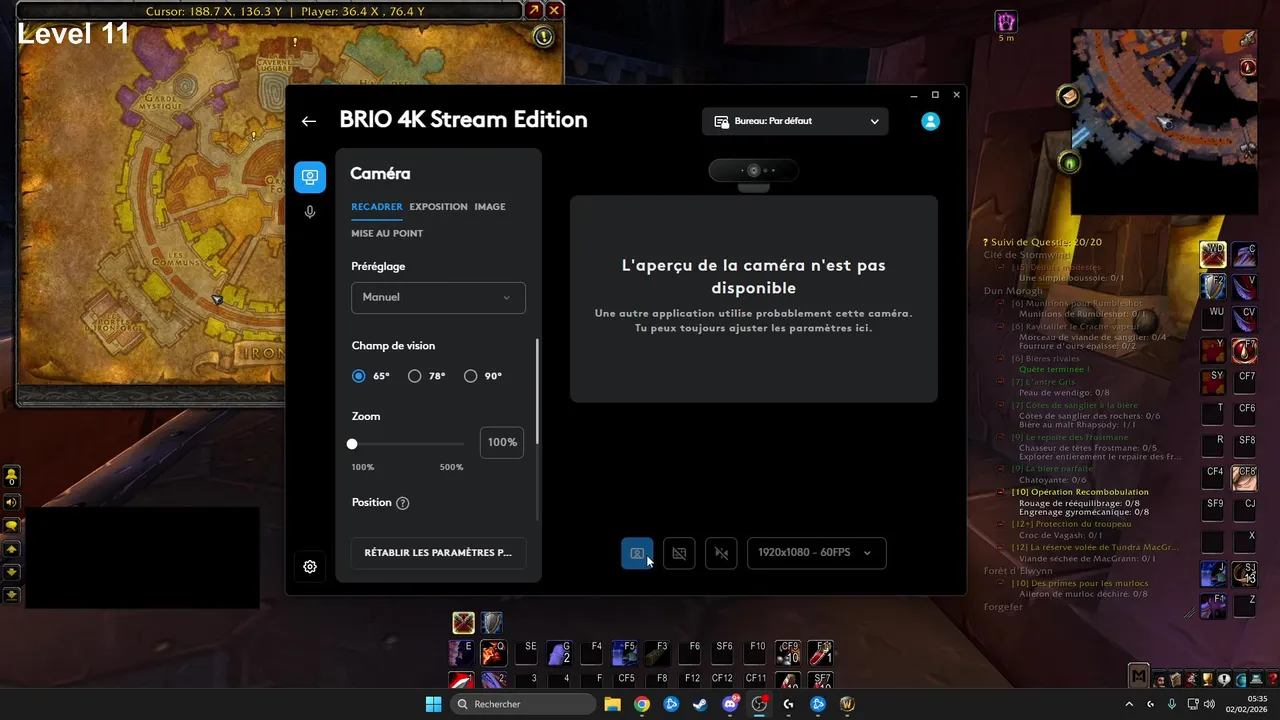Click the action bar slot keybound SJ

pos(1244,574)
